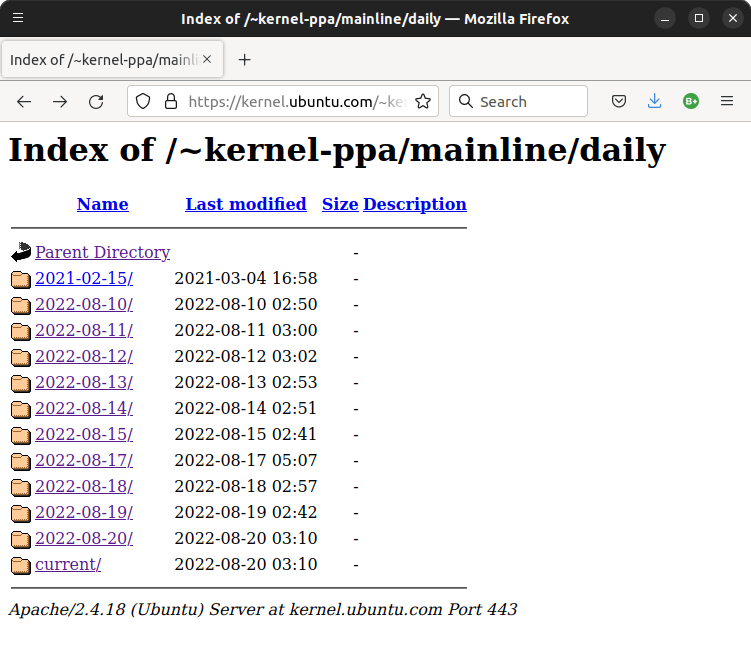Viewport: 751px width, 664px height.
Task: Open the 2022-08-14/ folder link
Action: (x=84, y=408)
